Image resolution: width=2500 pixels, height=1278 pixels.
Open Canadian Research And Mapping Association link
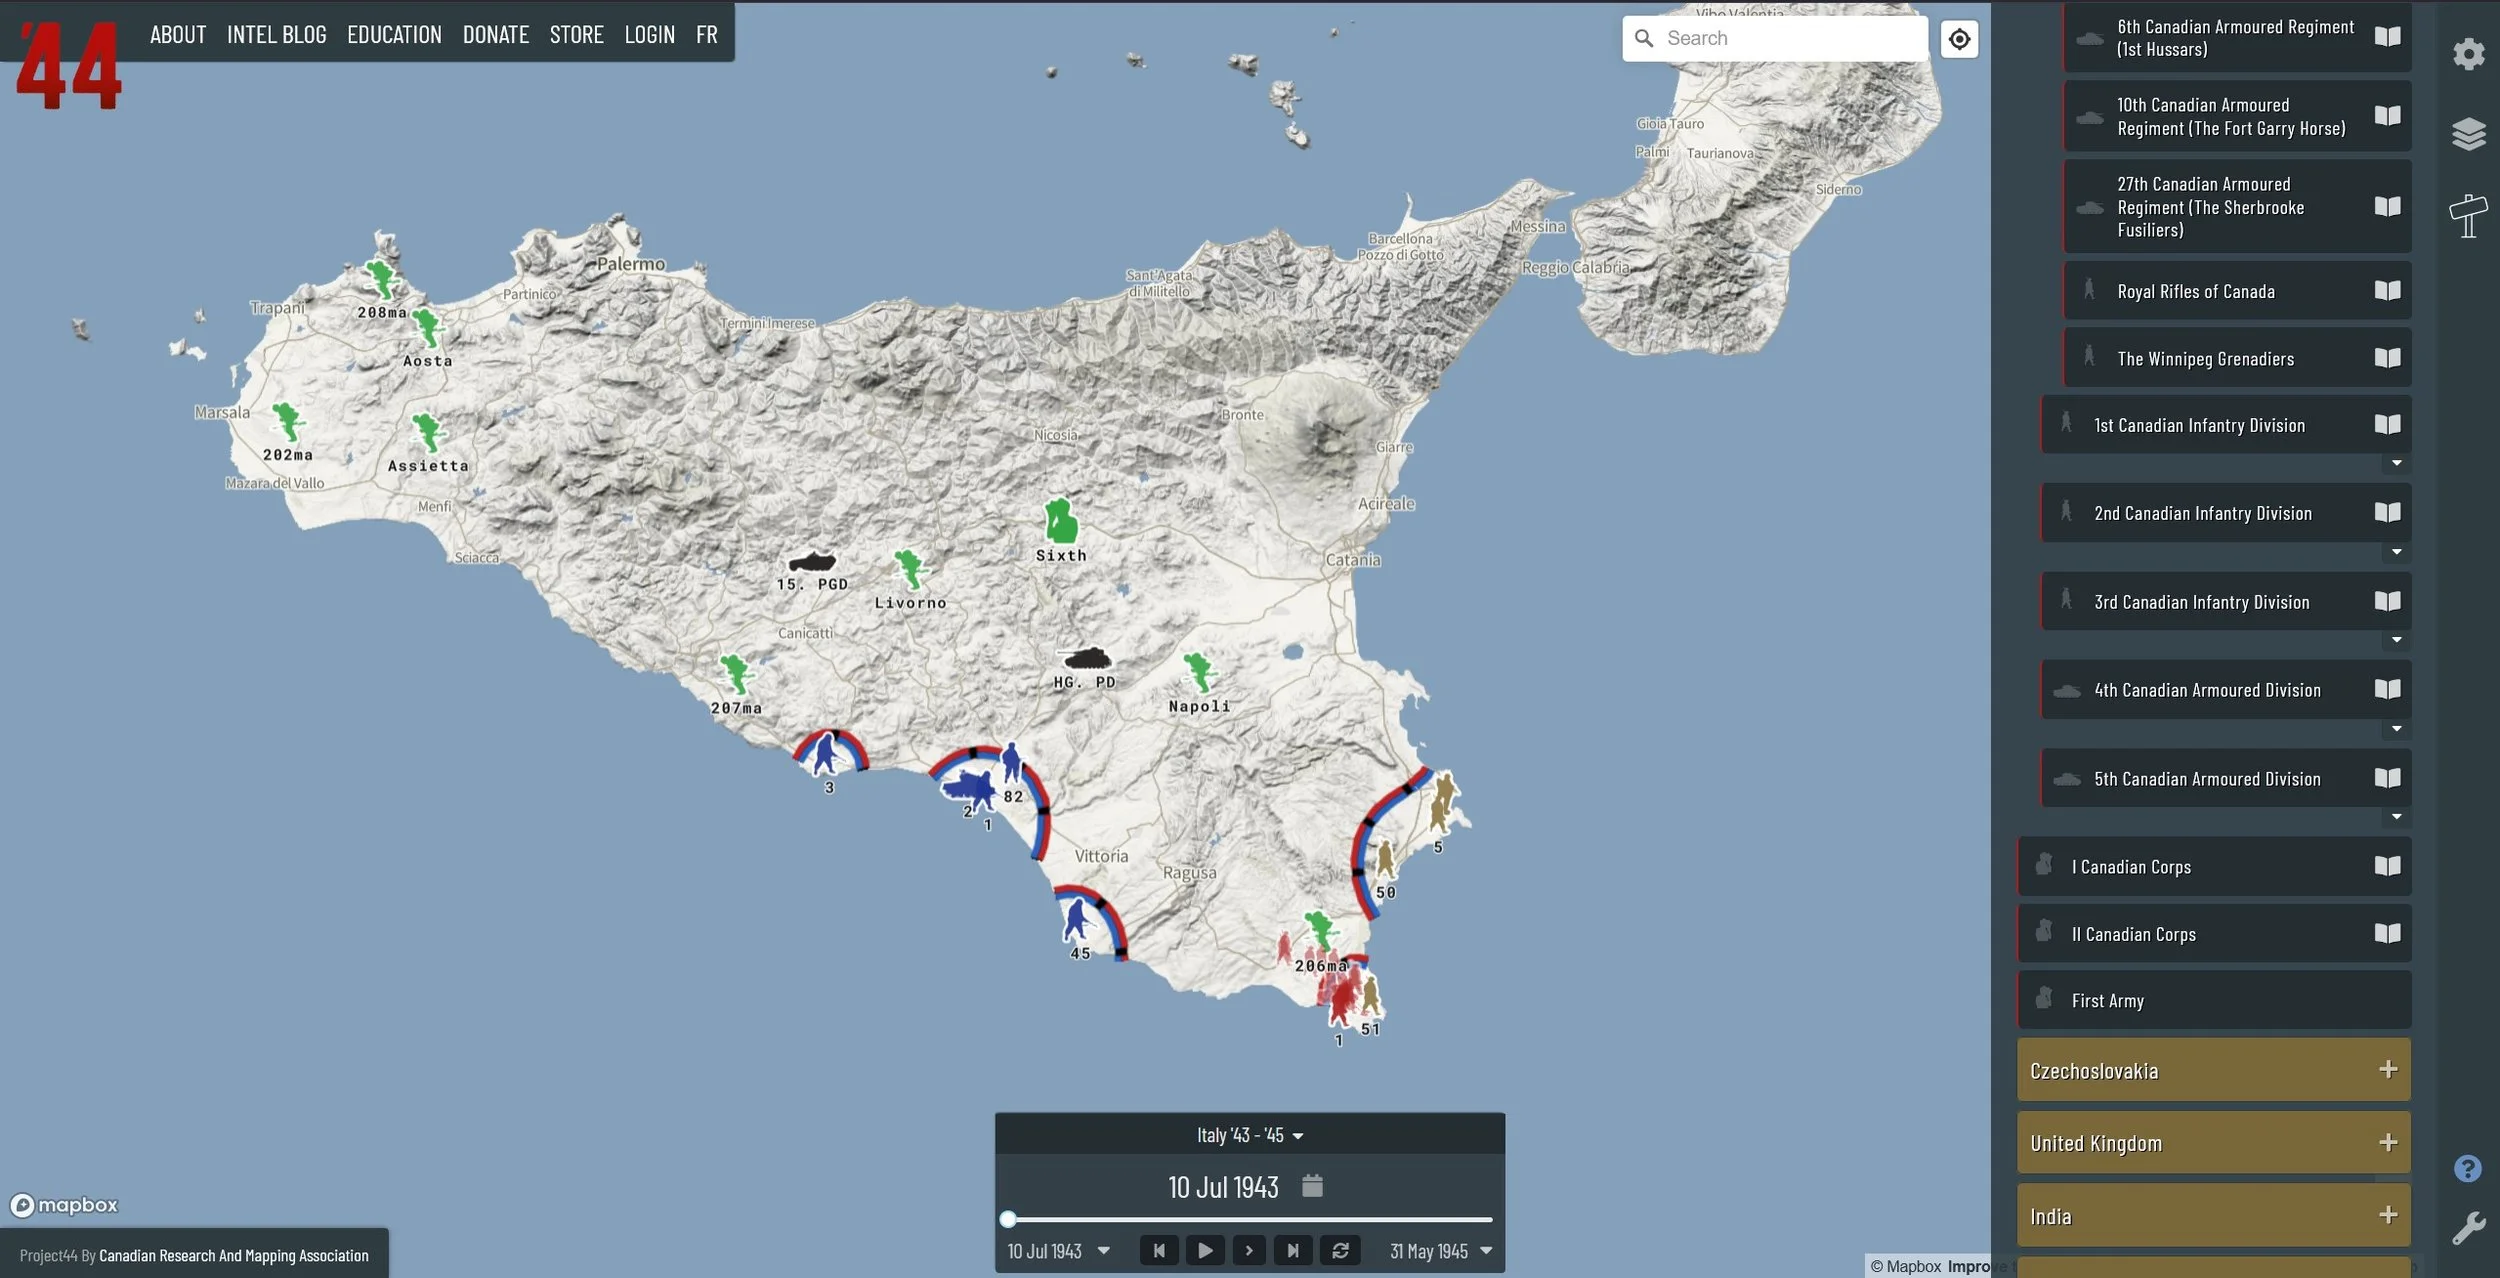233,1256
